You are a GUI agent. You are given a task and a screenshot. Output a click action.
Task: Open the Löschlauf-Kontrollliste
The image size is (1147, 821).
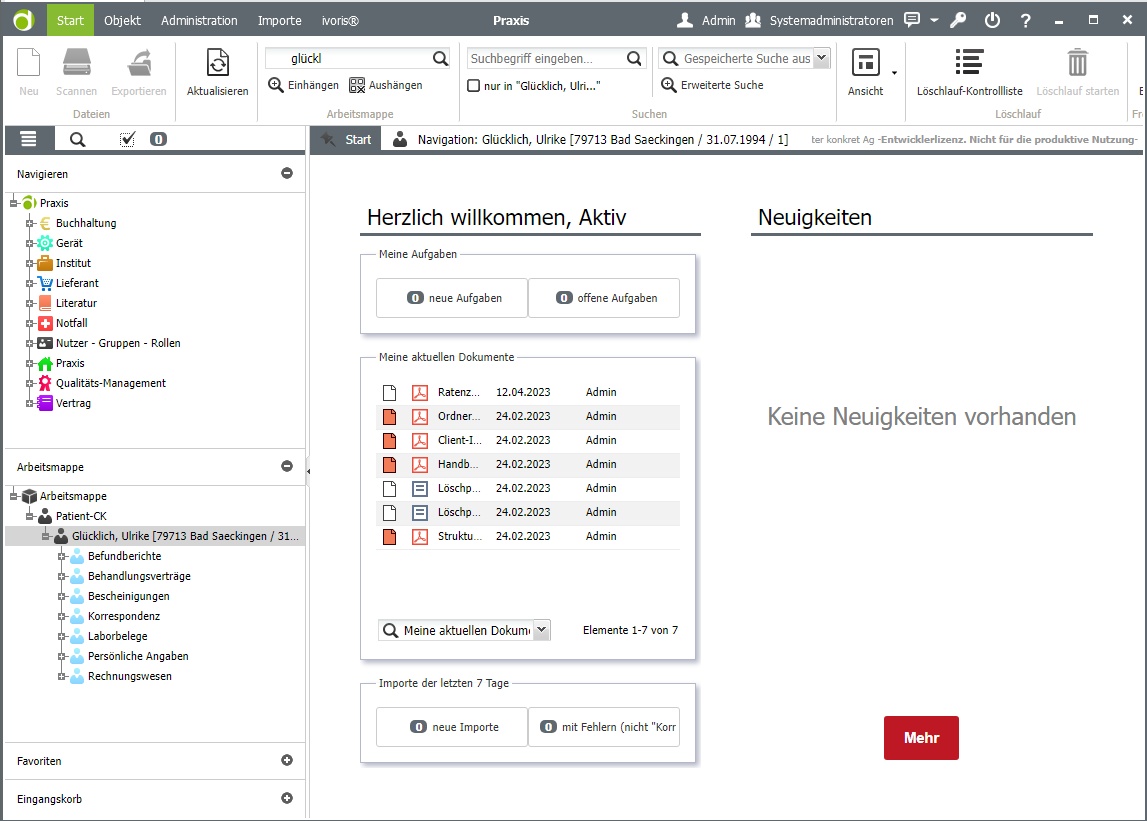tap(969, 64)
